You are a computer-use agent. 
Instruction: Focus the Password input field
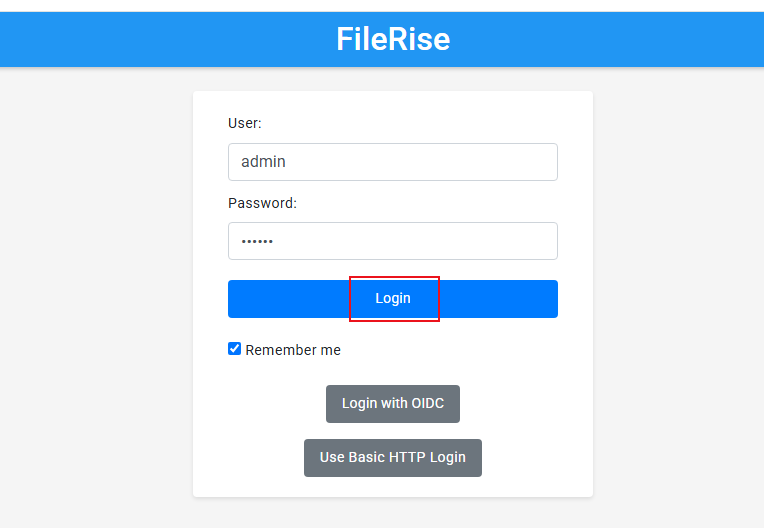click(392, 241)
